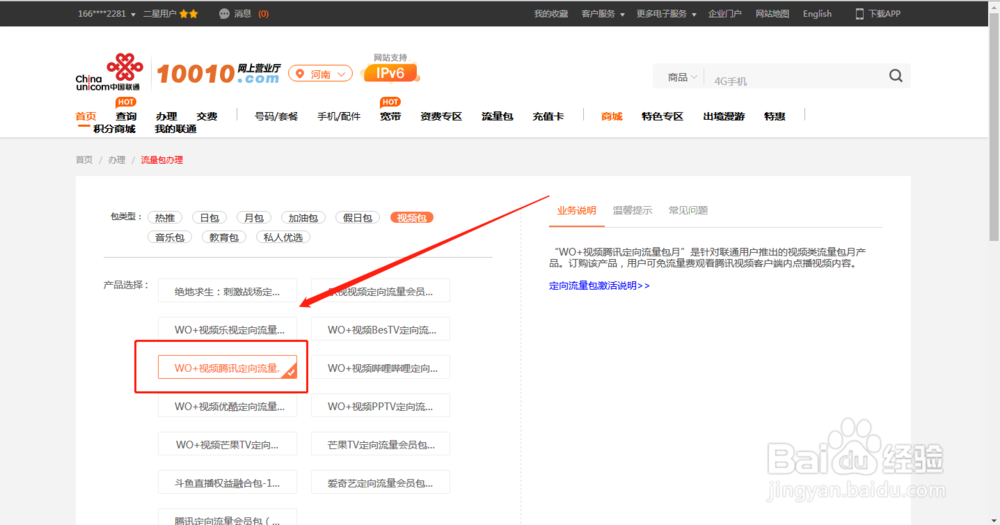The image size is (1000, 525).
Task: Select product WO+视频哔哩哔哩定向...
Action: 381,367
